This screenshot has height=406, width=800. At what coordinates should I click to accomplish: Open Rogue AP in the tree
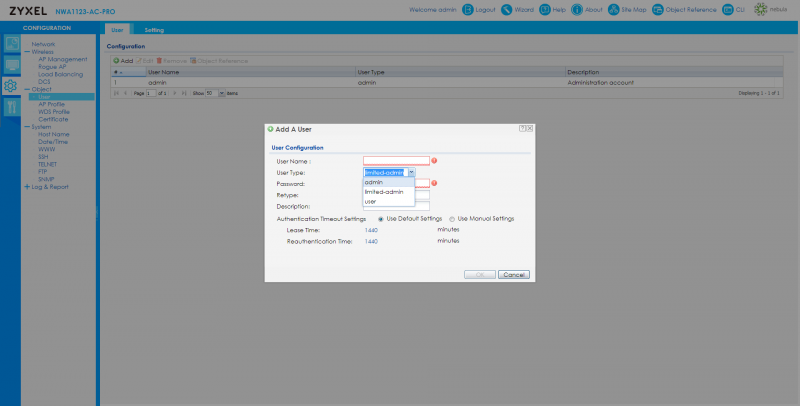(x=52, y=67)
